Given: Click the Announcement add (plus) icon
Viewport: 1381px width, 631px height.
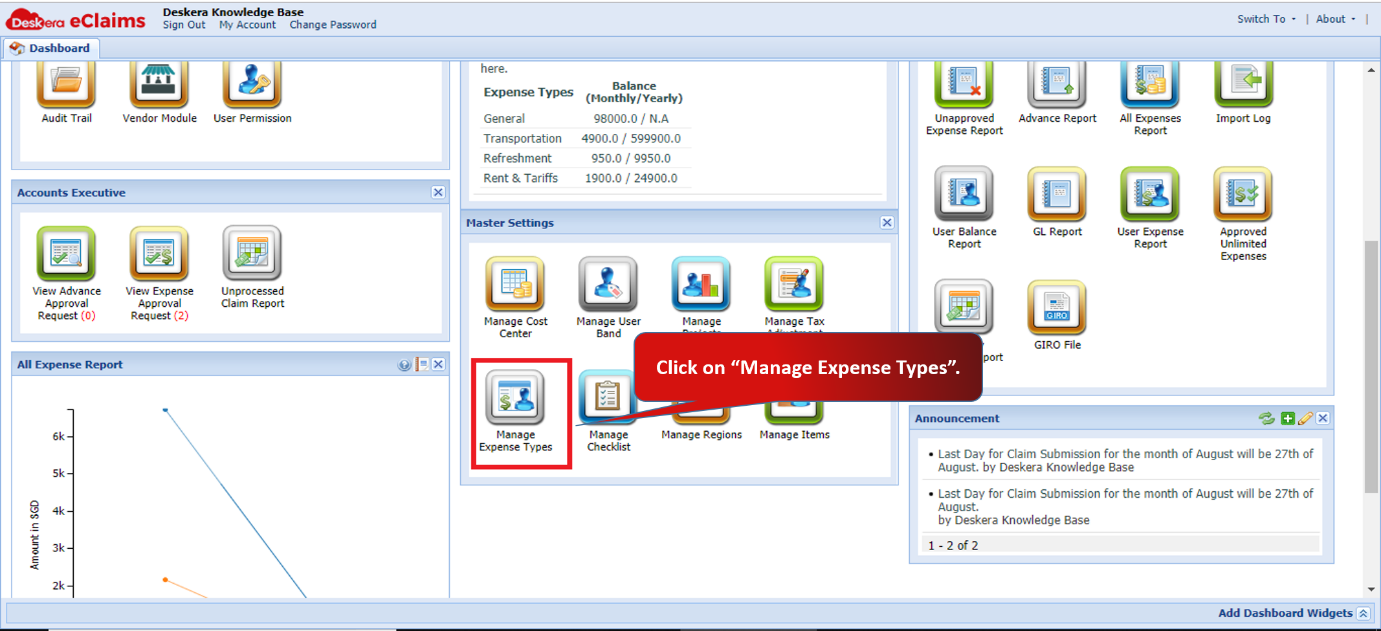Looking at the screenshot, I should coord(1288,418).
